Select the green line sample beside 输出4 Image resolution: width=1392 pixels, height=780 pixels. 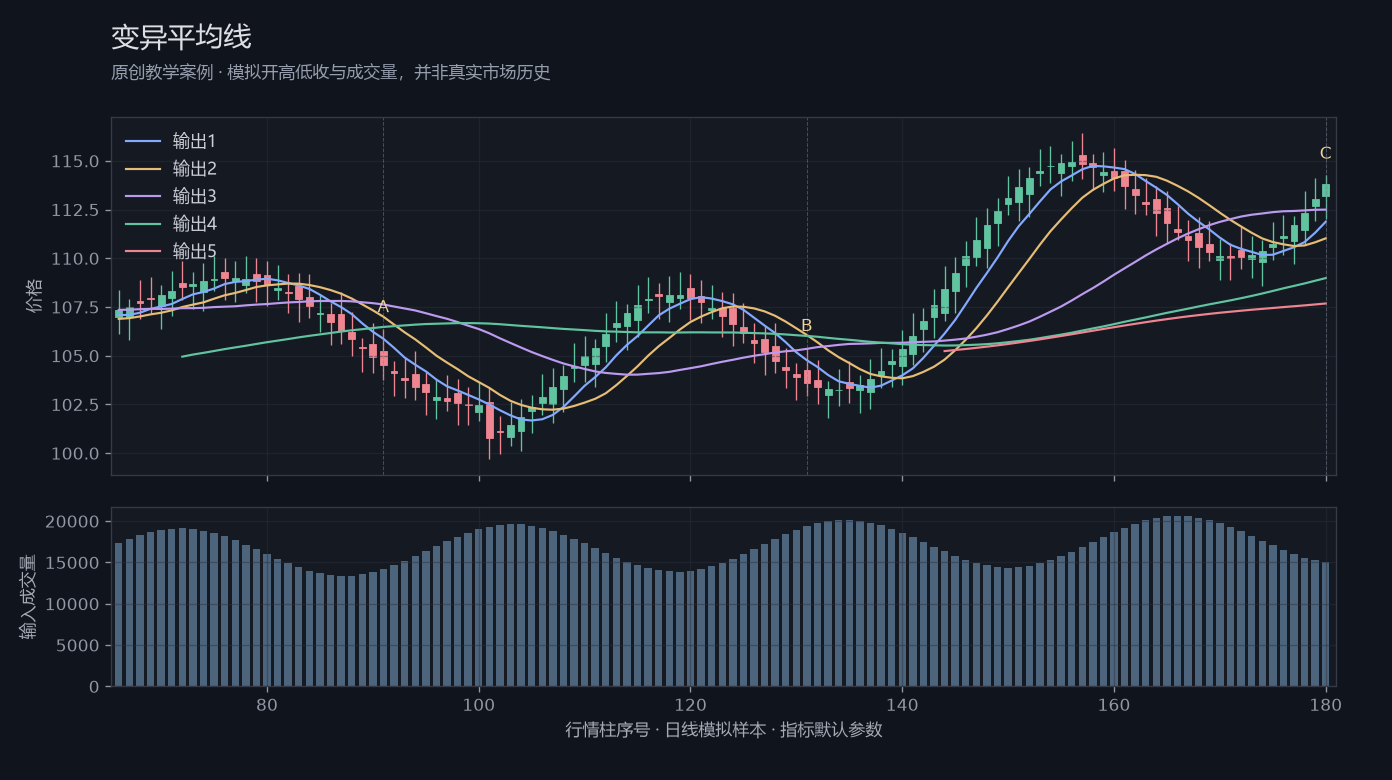(143, 225)
